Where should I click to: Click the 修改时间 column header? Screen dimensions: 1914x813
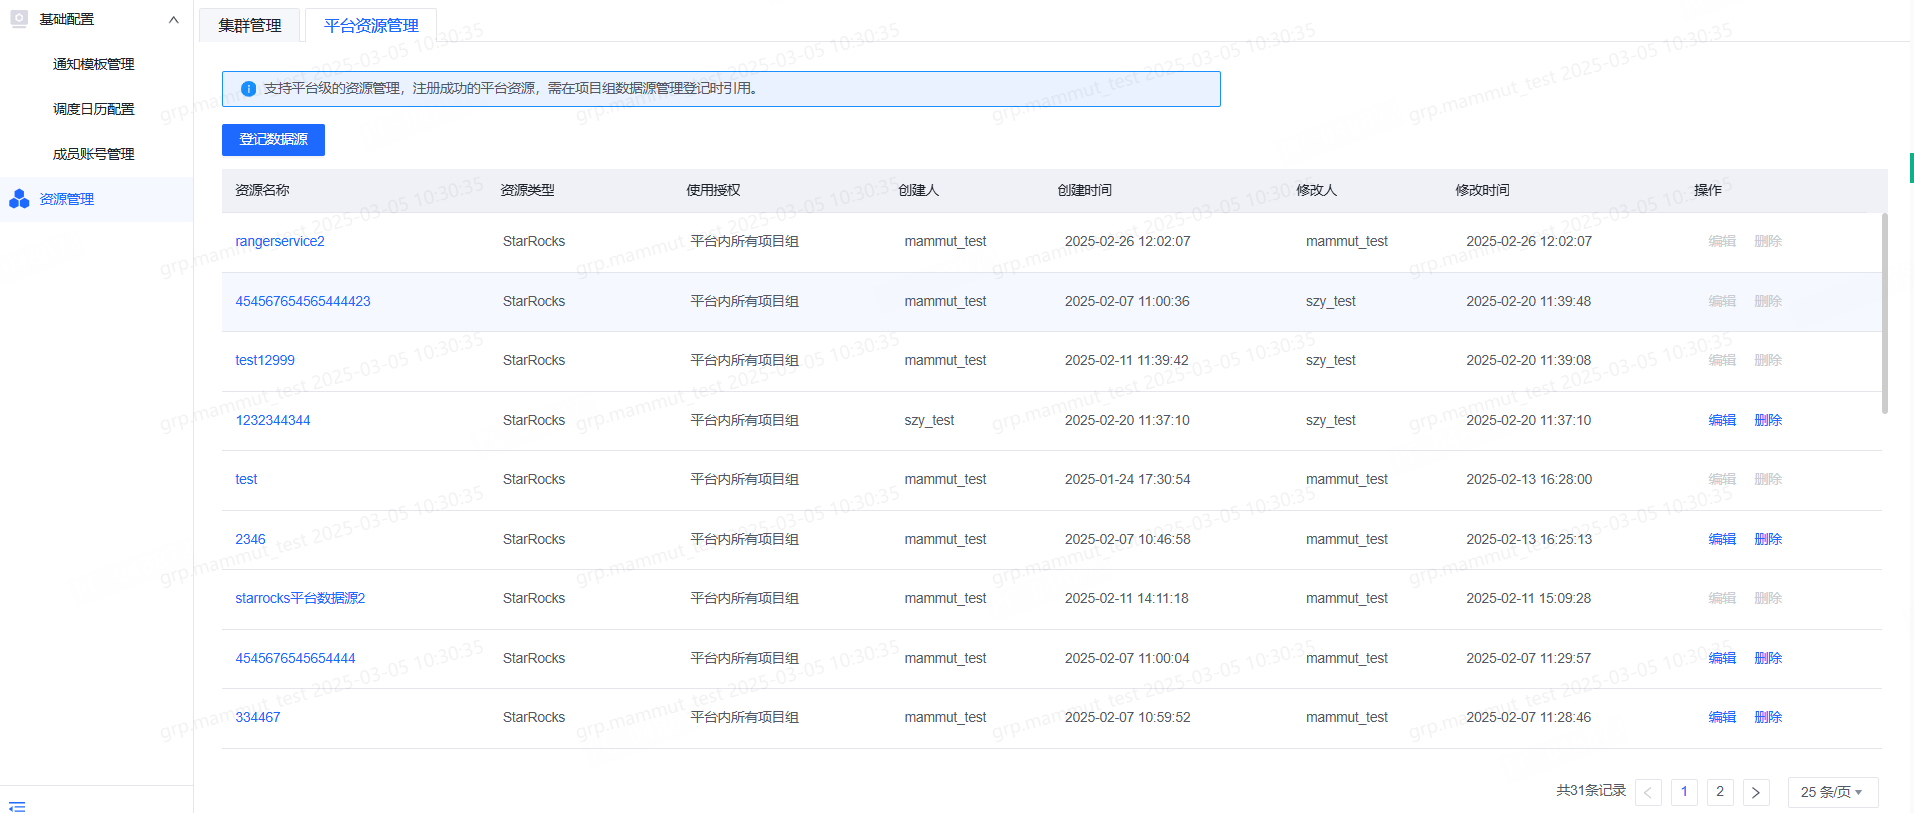(1482, 190)
